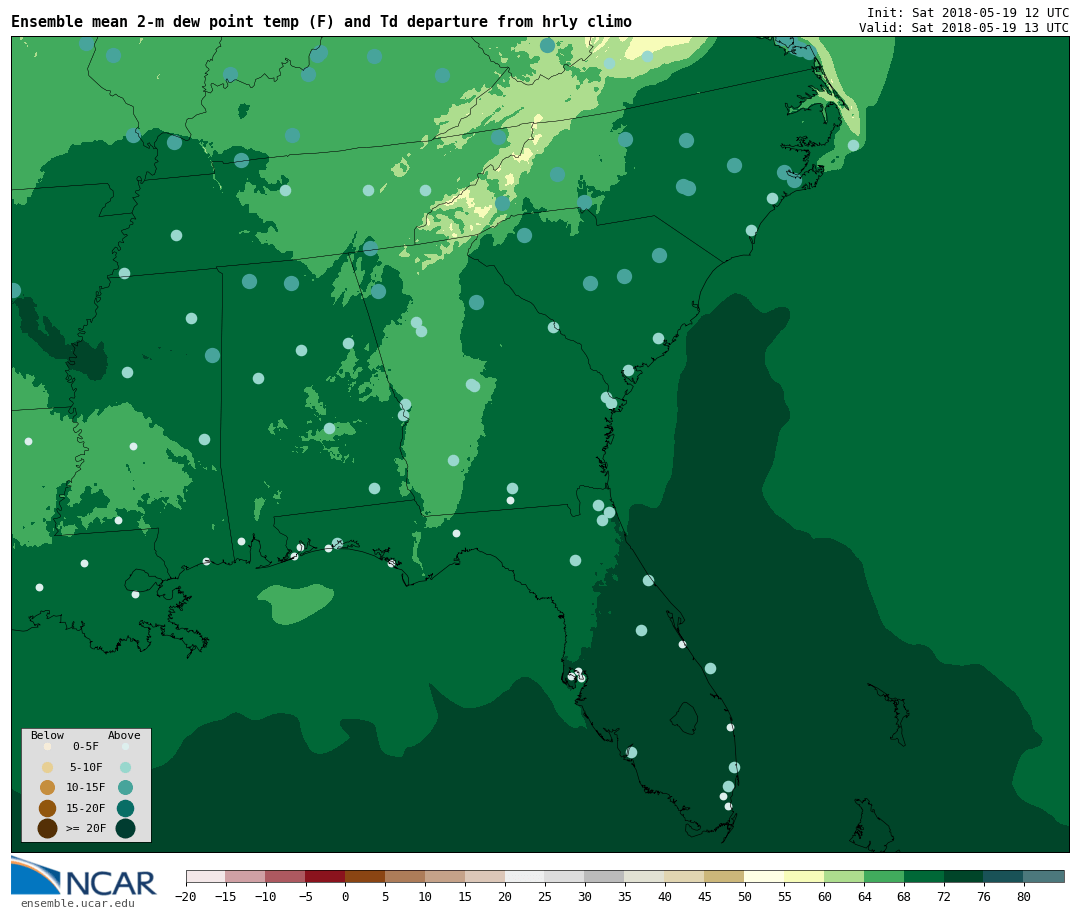Click the Below >= 20F dark brown circle
This screenshot has height=915, width=1080.
tap(47, 828)
